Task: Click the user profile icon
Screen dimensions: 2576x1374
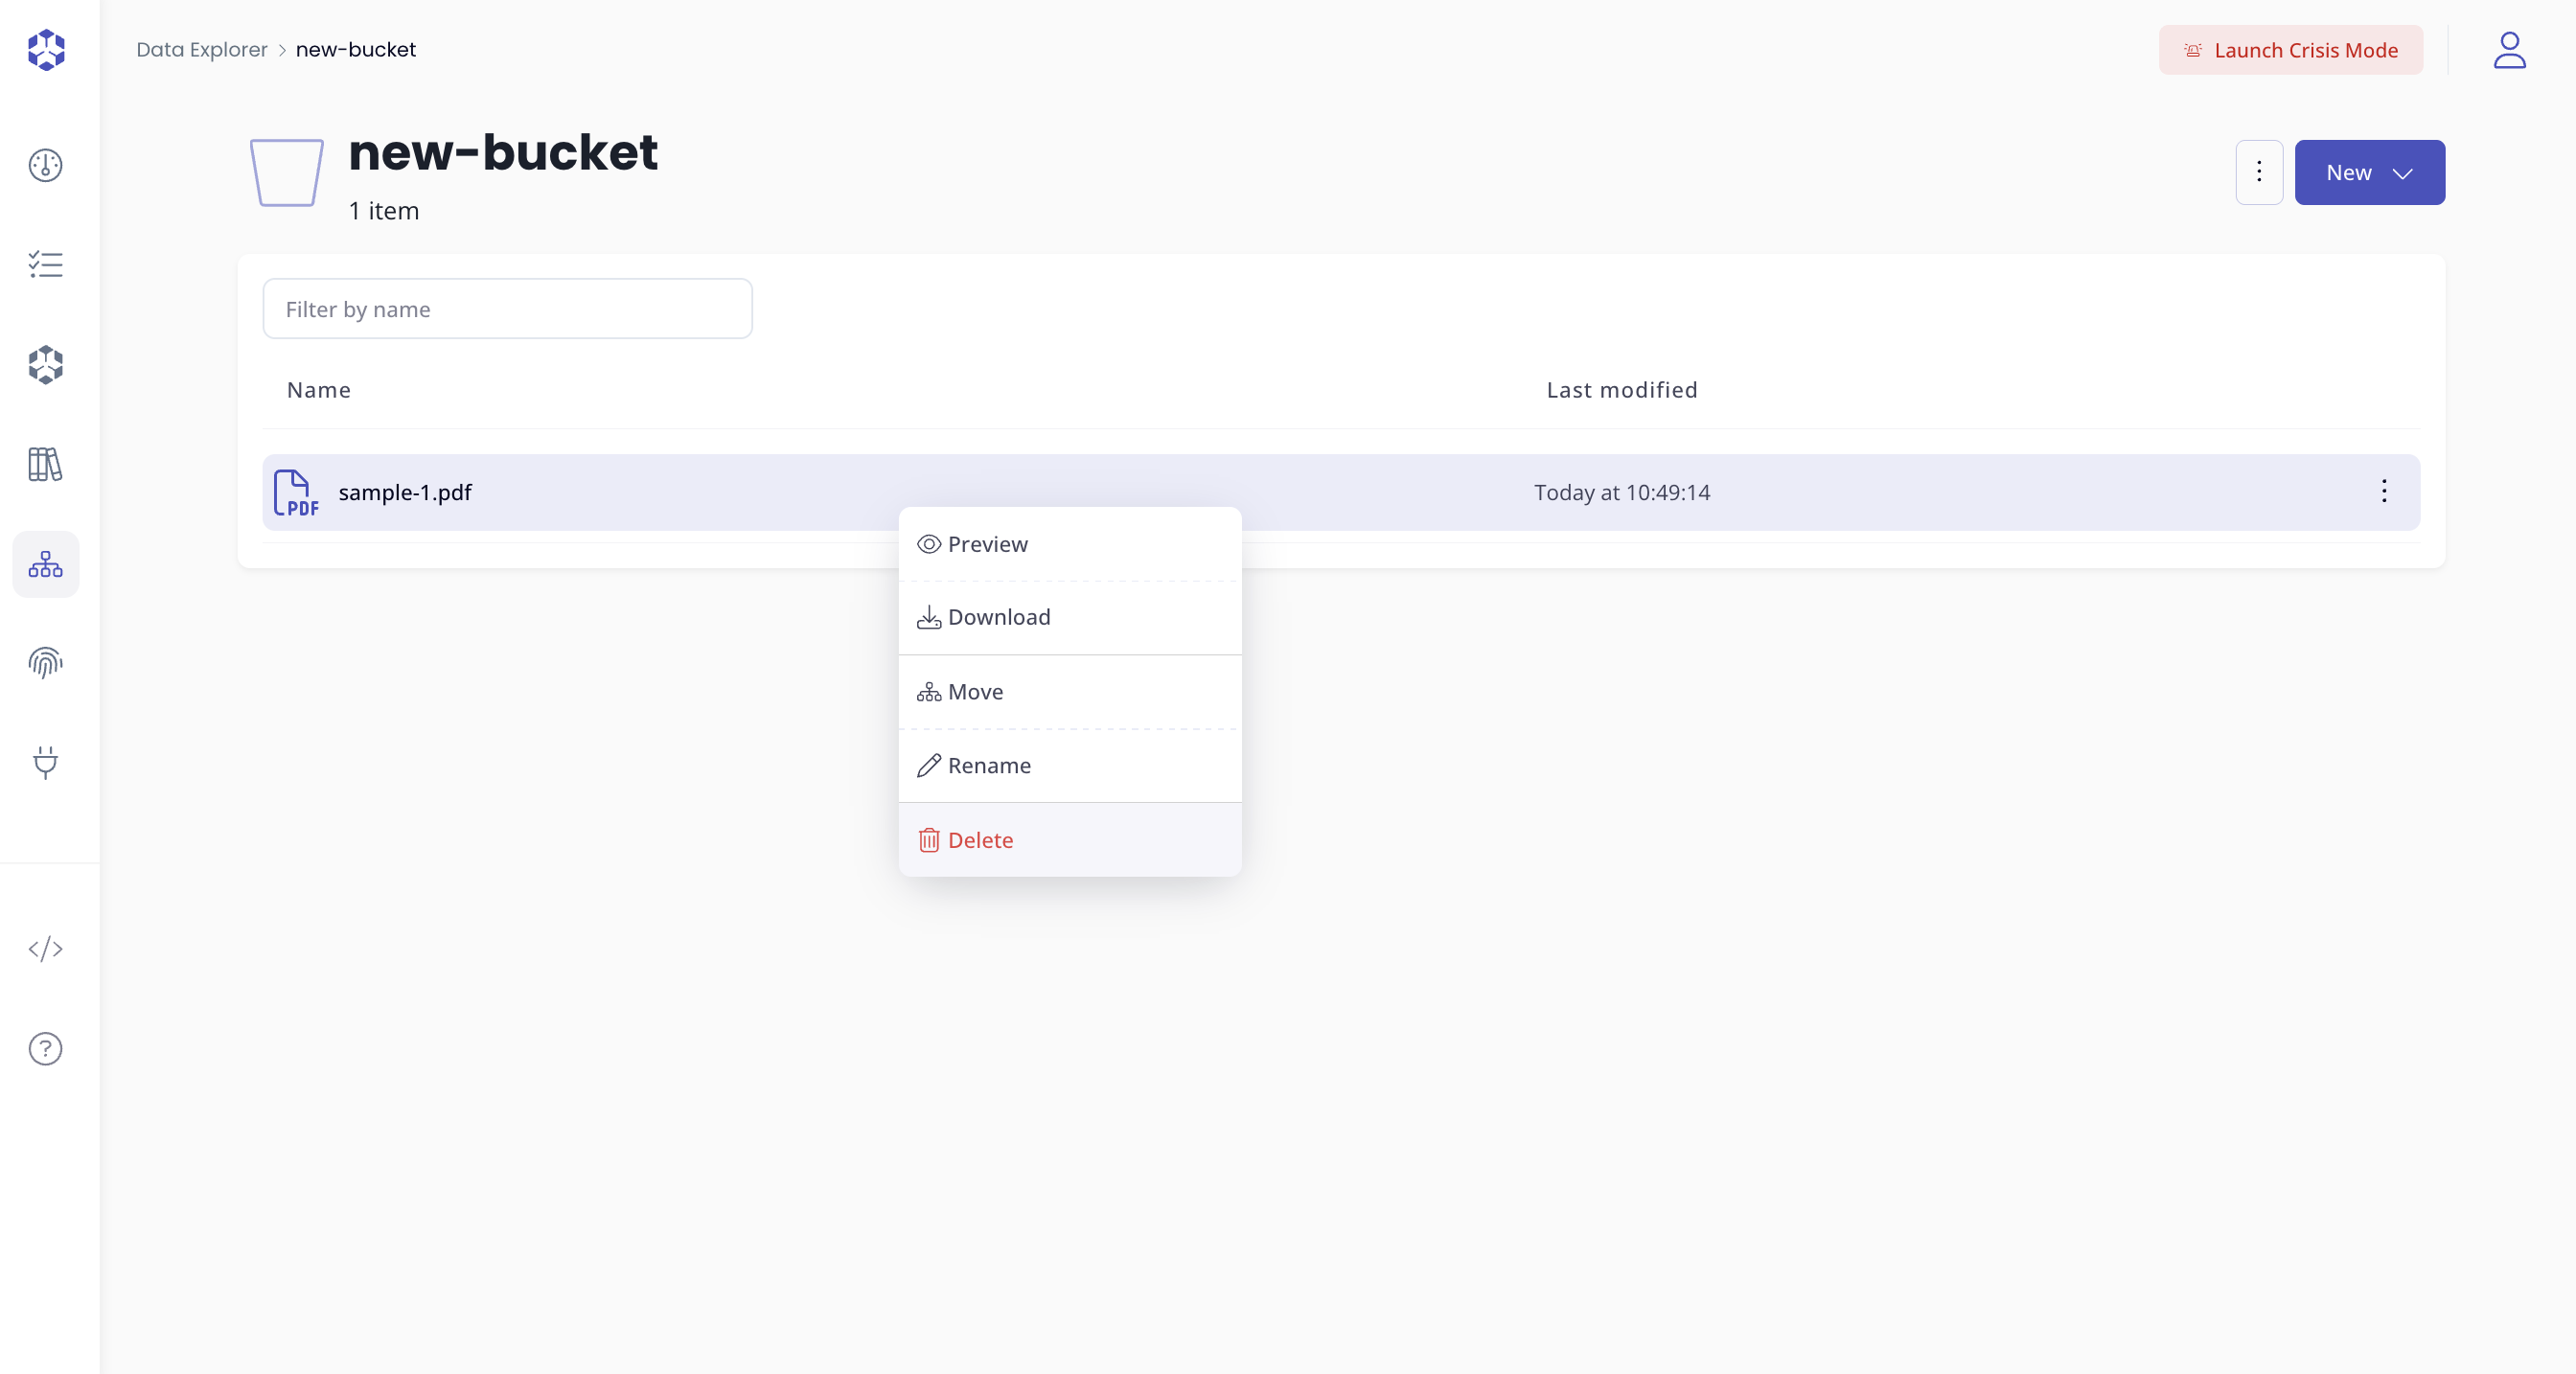Action: [x=2509, y=50]
